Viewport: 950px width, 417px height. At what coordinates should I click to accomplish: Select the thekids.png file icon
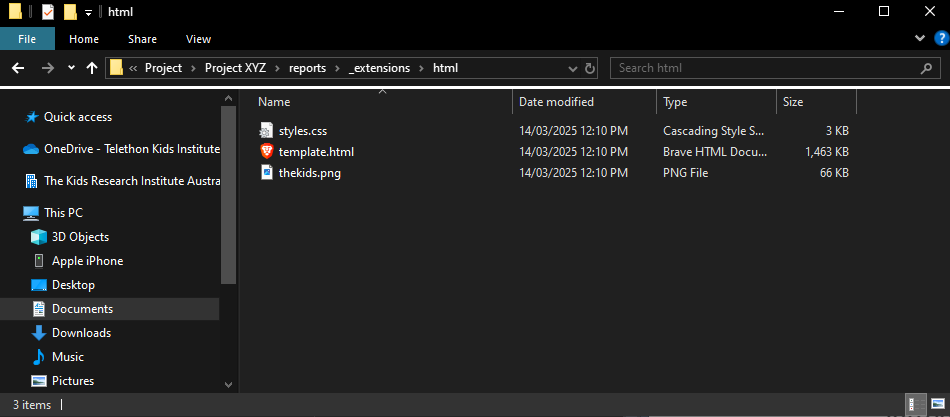(x=266, y=173)
